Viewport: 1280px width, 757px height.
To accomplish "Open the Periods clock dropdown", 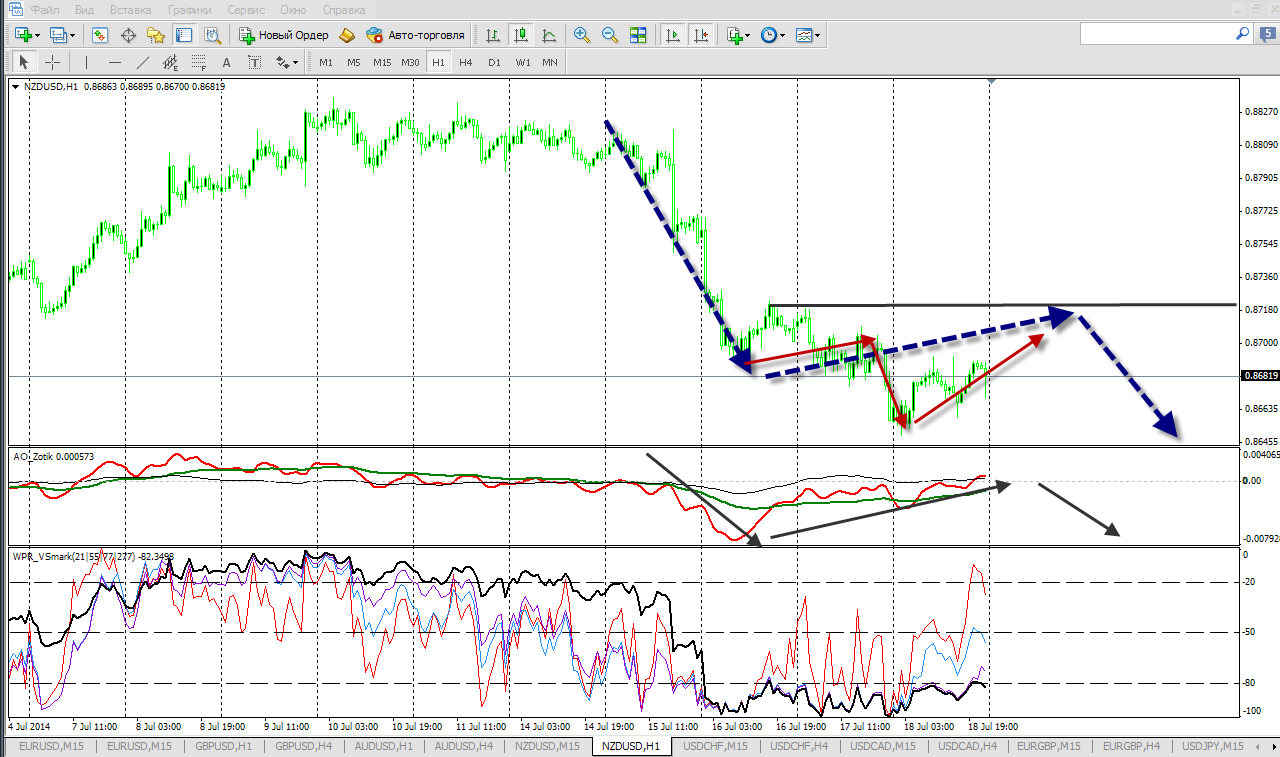I will pos(772,35).
